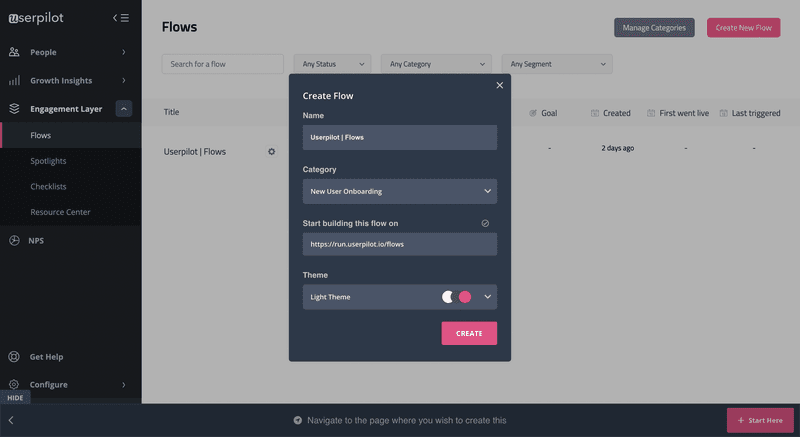This screenshot has height=437, width=800.
Task: Open the Theme dropdown selector
Action: click(x=487, y=297)
